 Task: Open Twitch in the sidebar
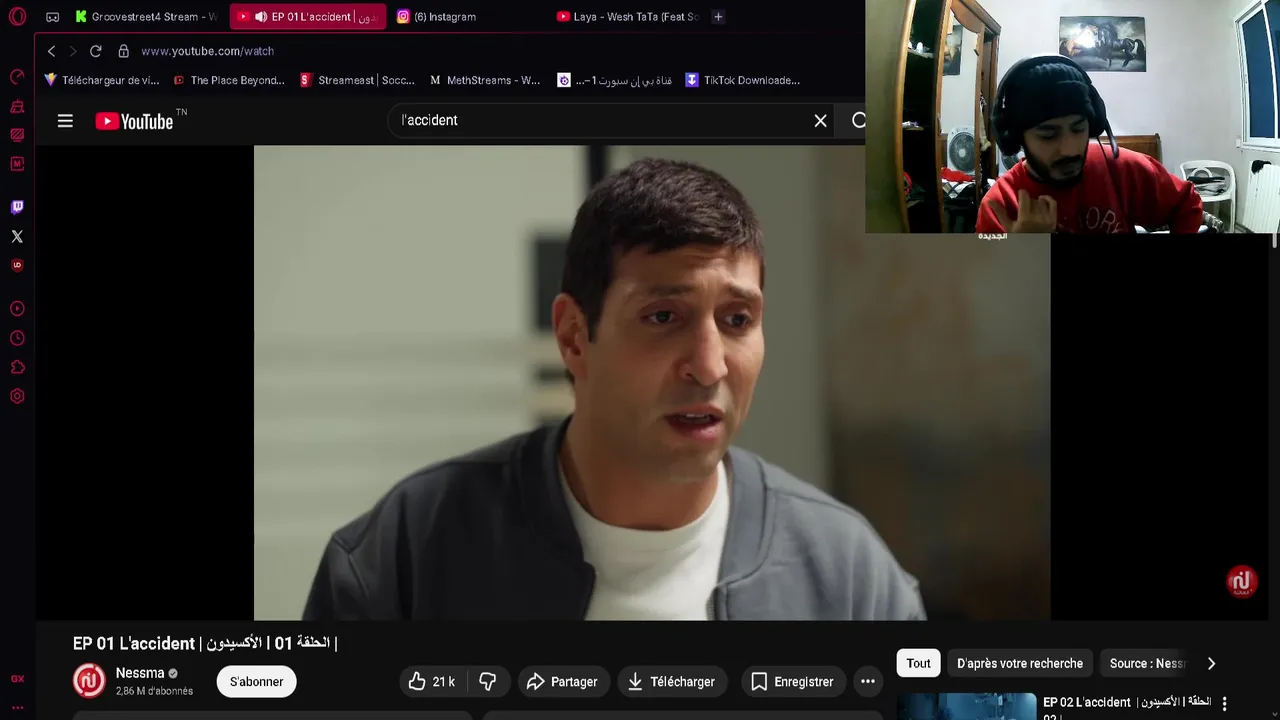click(x=17, y=207)
